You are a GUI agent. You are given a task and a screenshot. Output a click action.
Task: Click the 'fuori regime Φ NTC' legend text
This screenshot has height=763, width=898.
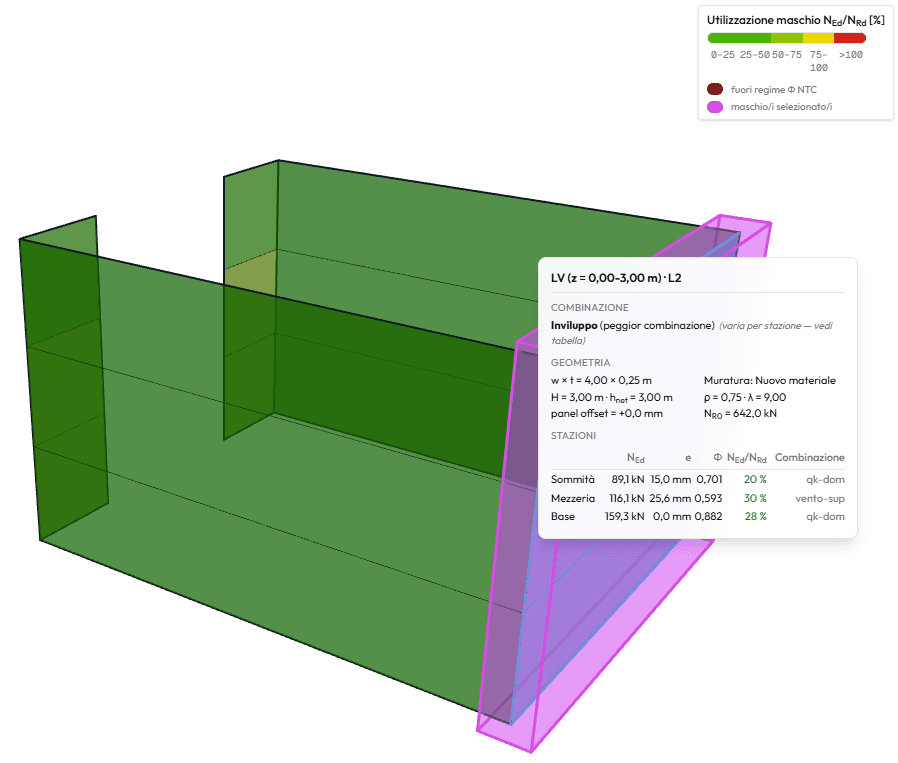tap(774, 89)
